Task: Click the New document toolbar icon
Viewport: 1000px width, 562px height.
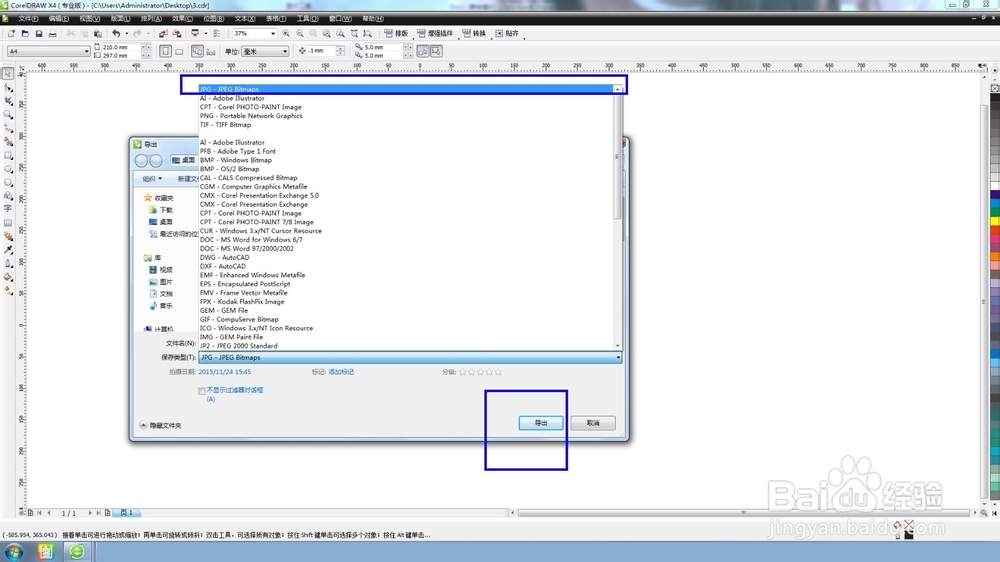Action: click(x=11, y=33)
